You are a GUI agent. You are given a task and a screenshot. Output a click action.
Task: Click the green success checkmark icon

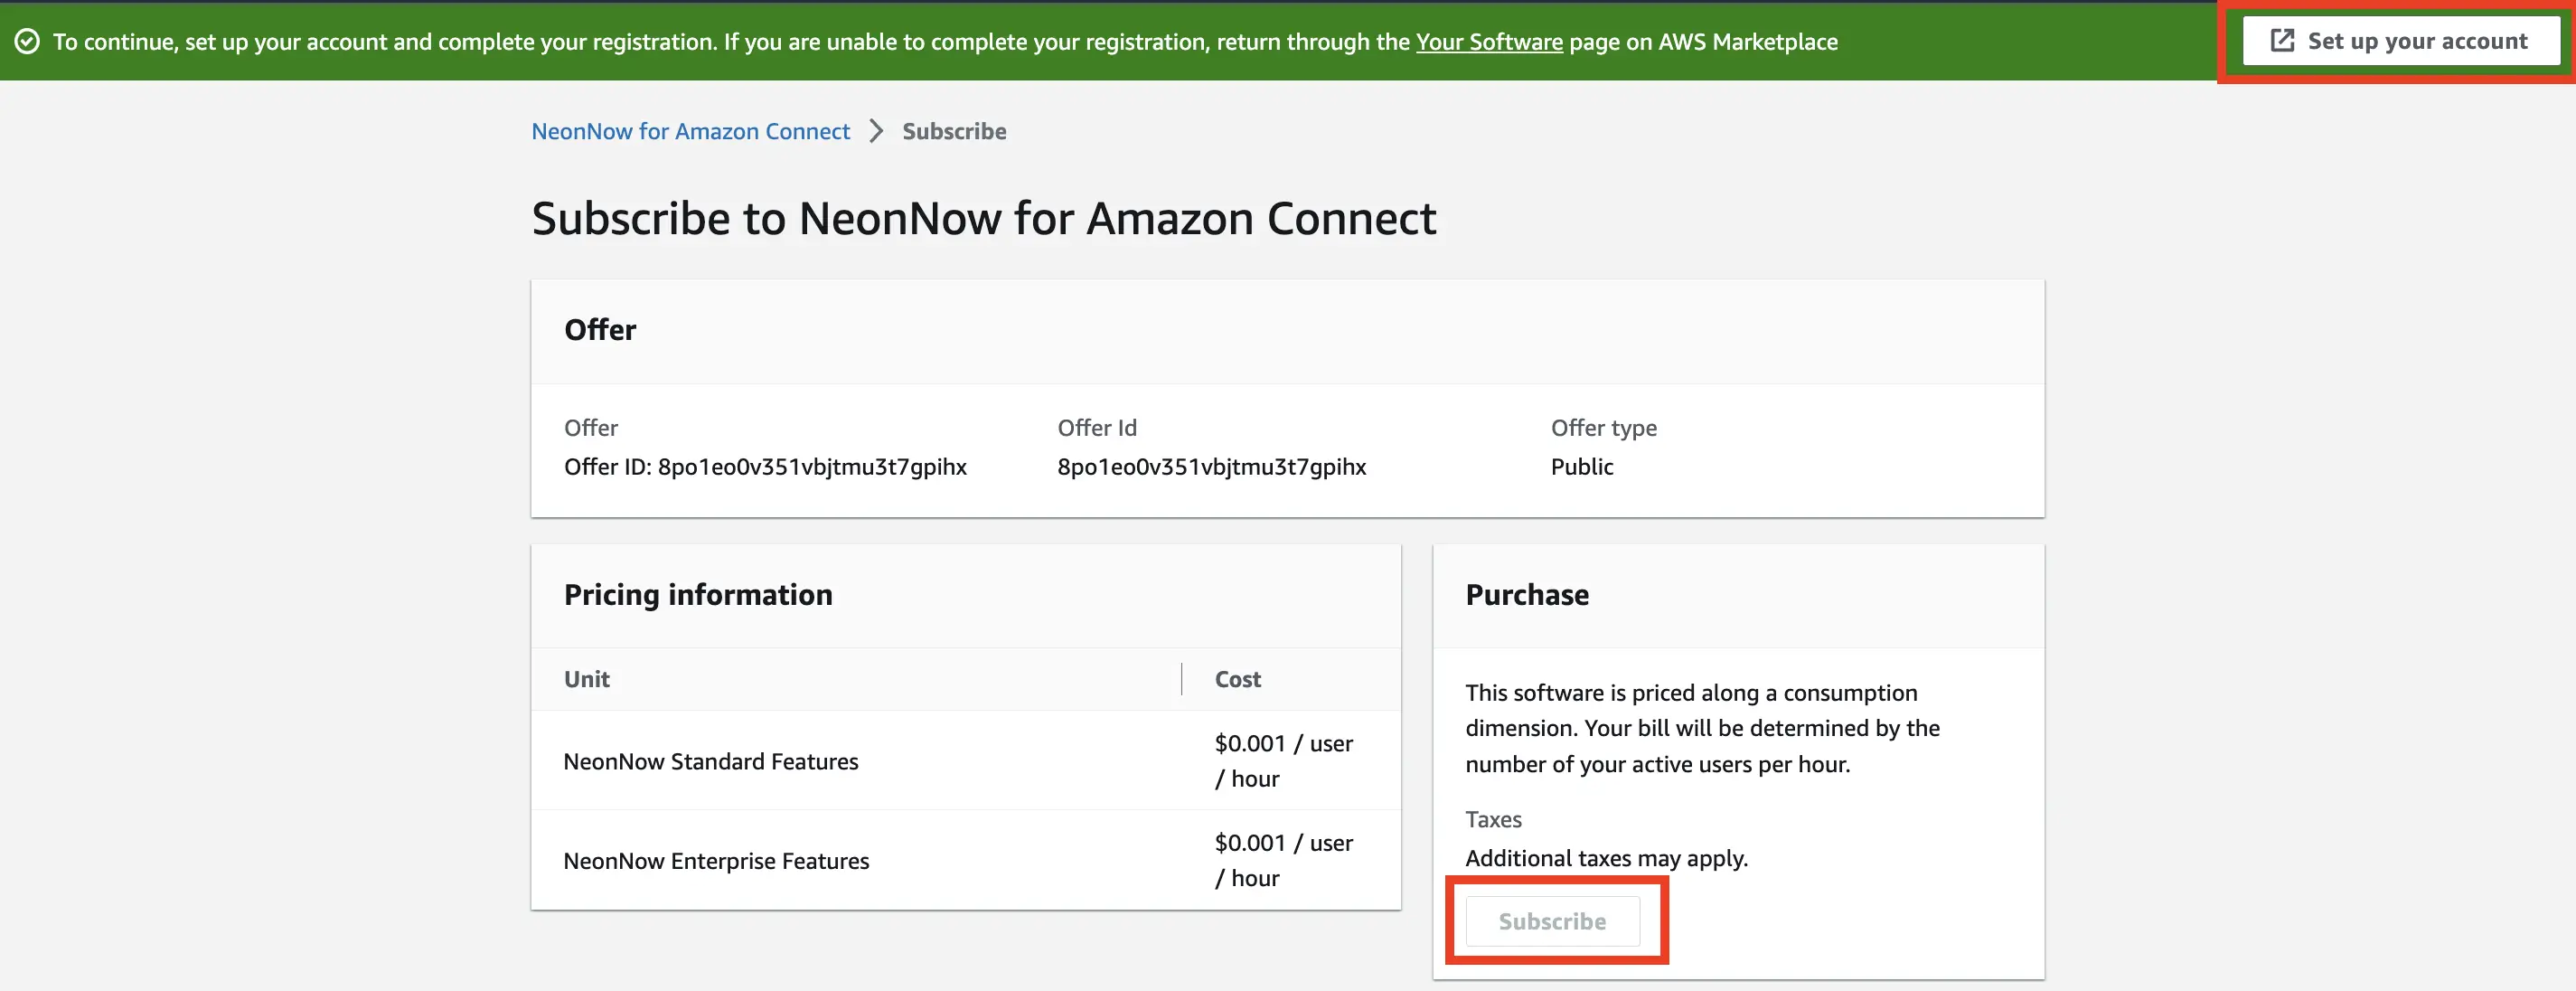tap(27, 41)
